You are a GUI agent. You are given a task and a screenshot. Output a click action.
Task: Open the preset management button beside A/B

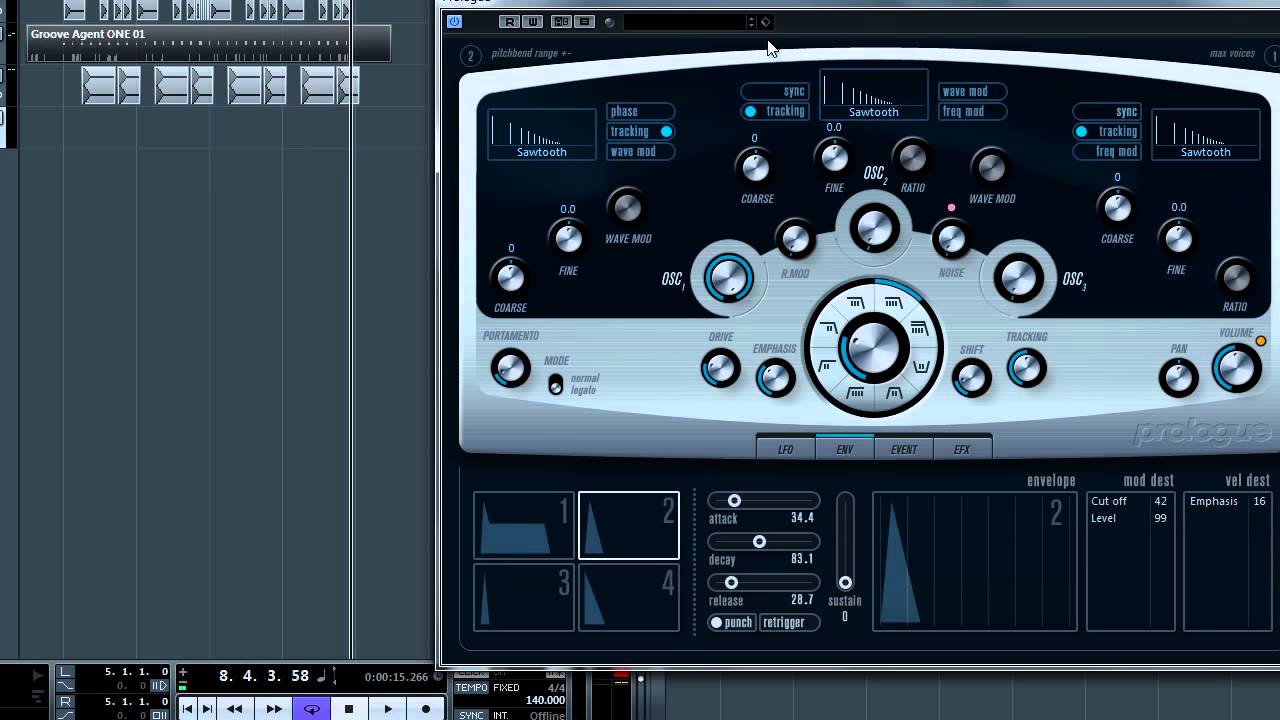585,21
